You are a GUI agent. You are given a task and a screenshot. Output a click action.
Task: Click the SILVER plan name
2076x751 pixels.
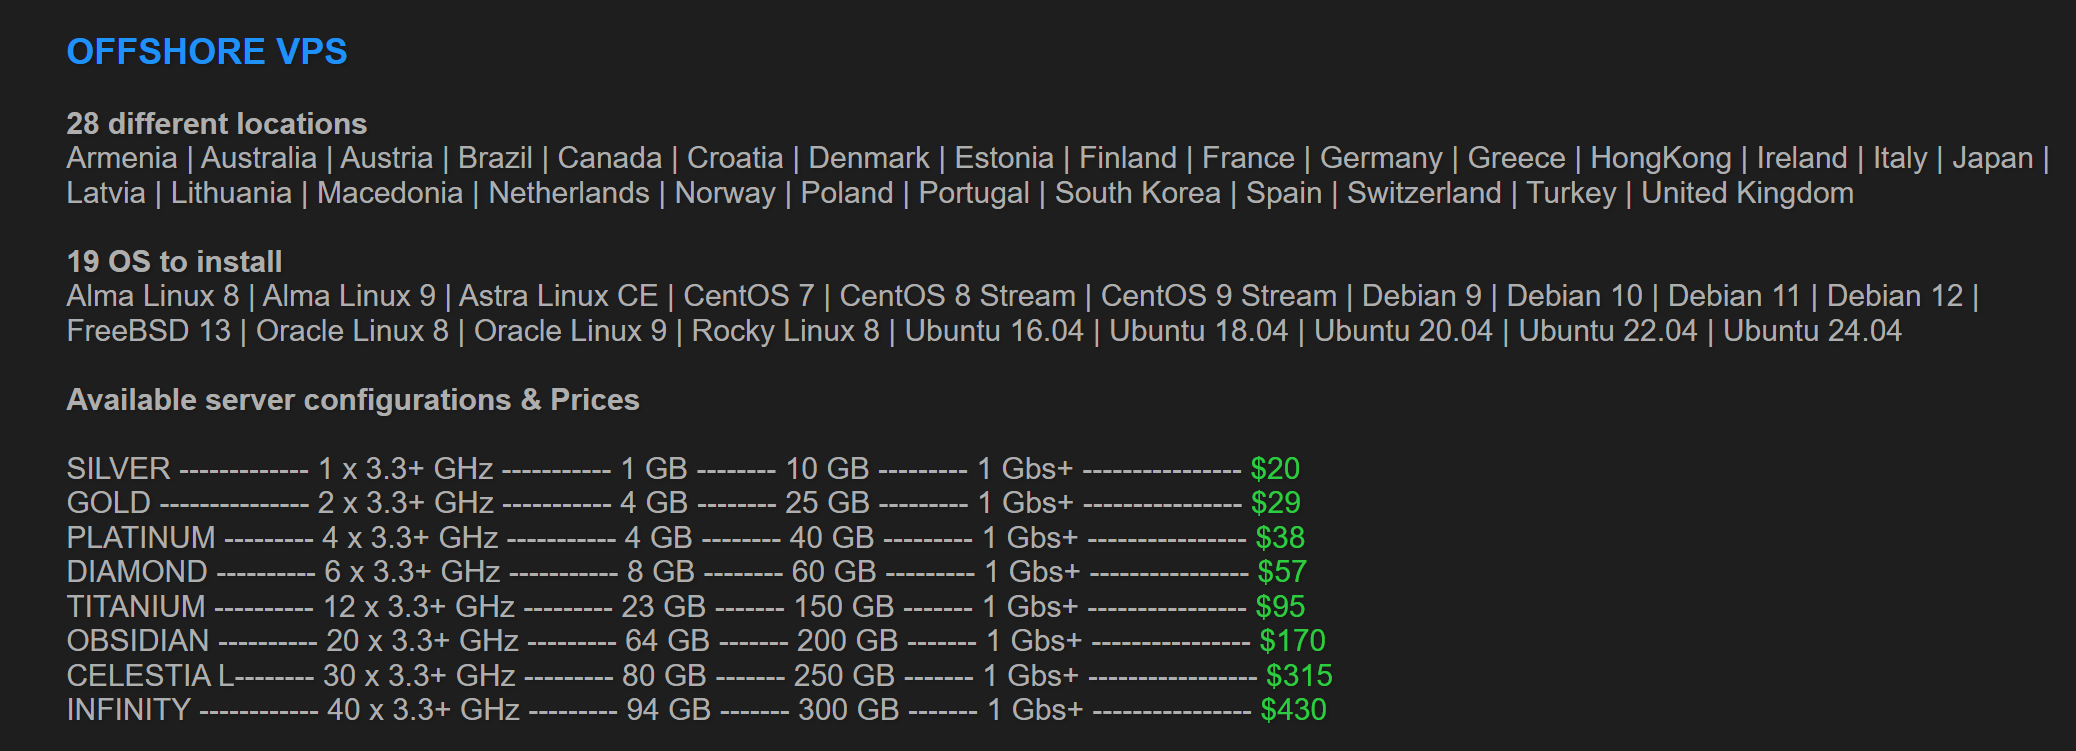[118, 469]
